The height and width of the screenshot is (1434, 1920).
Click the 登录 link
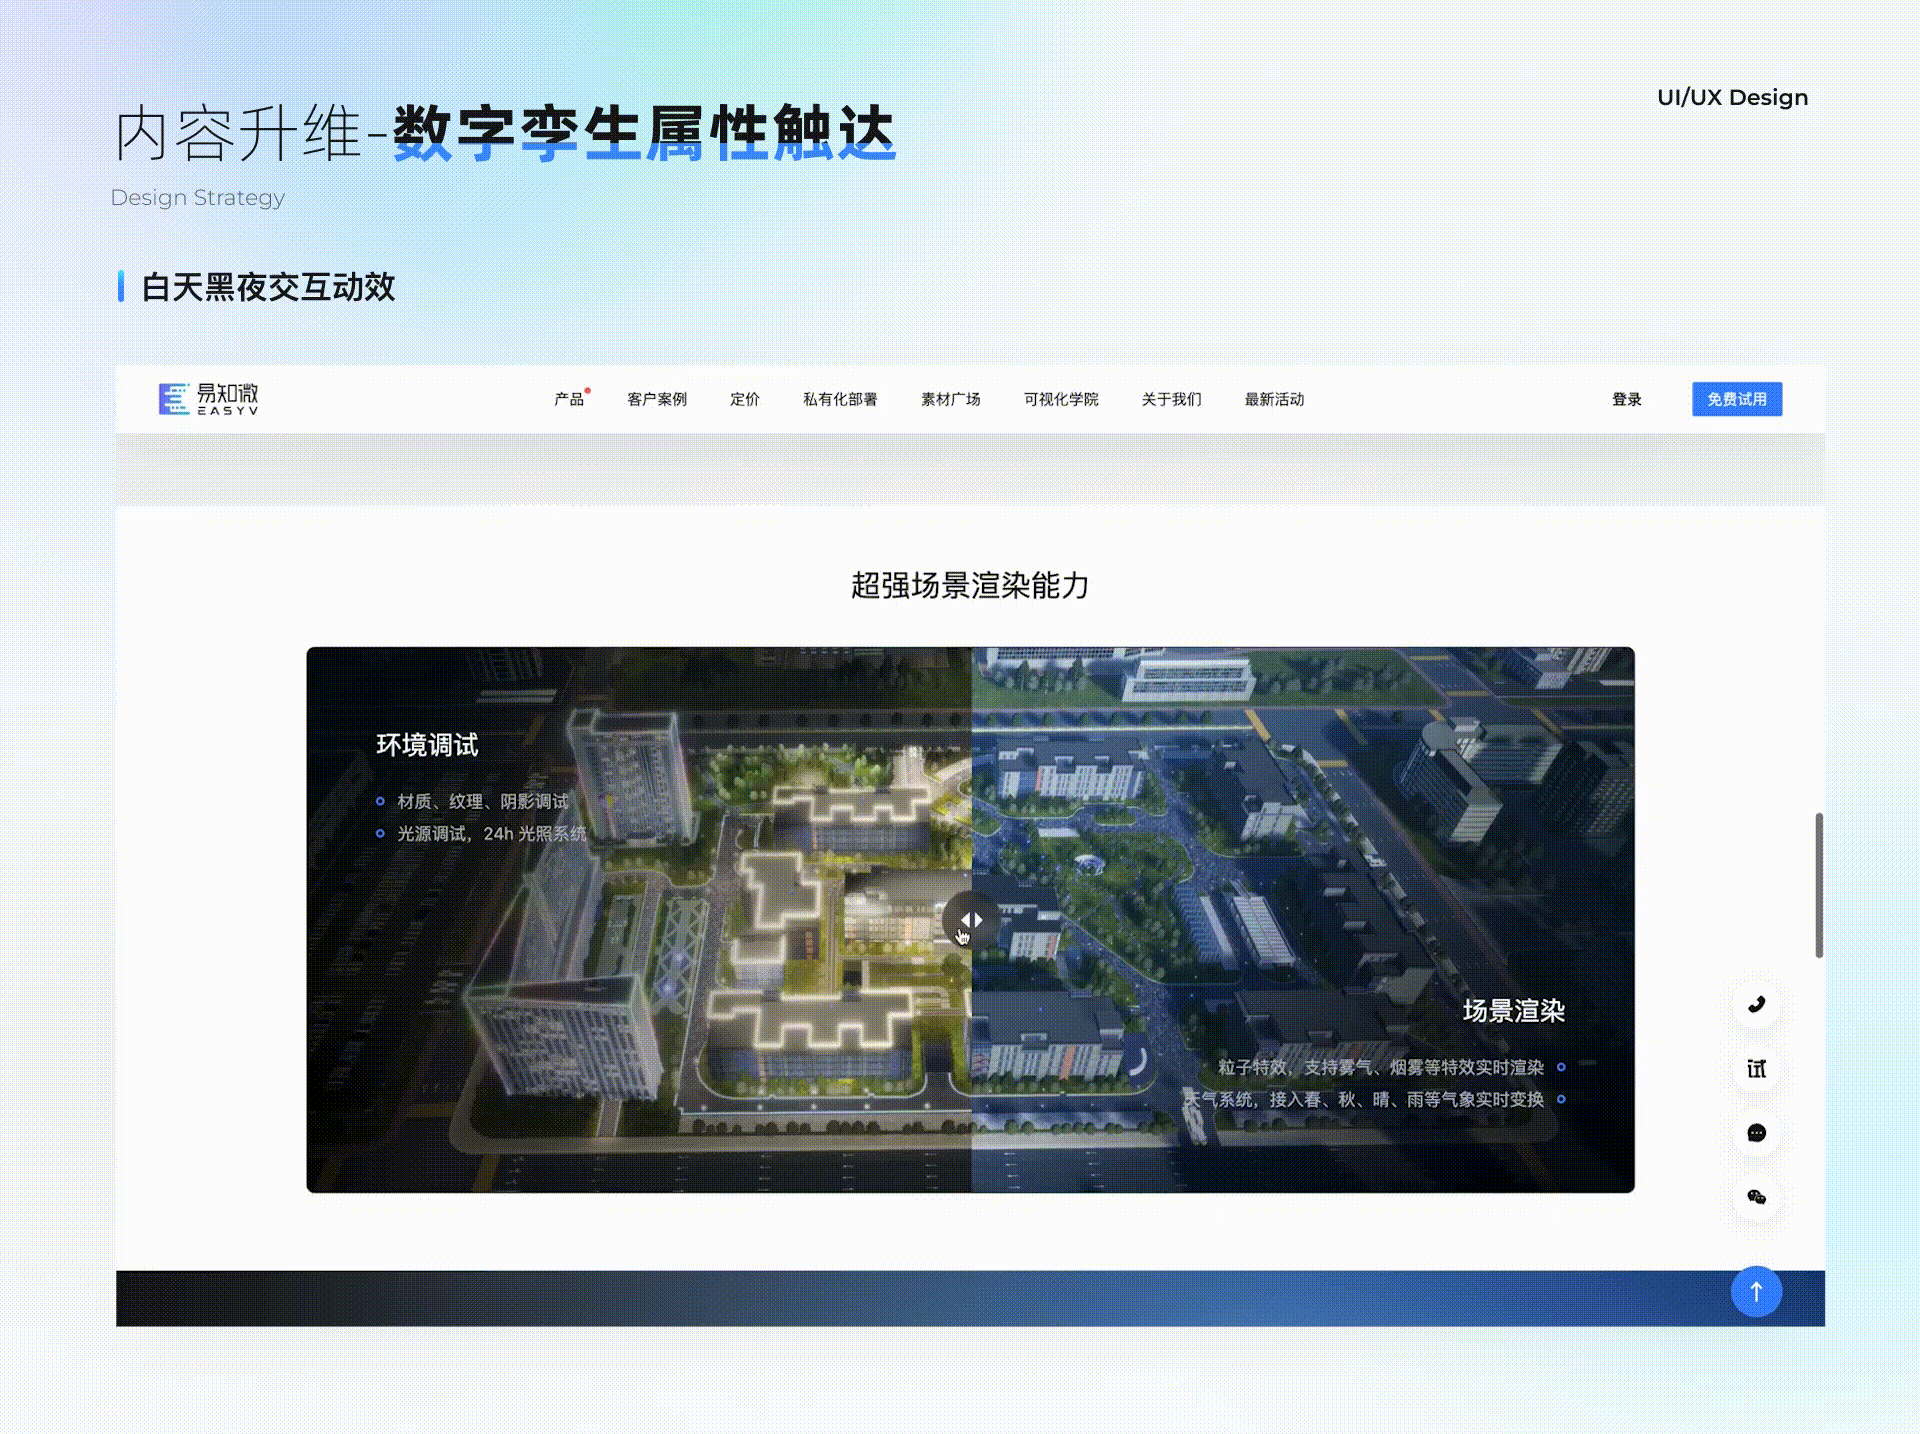[x=1627, y=399]
